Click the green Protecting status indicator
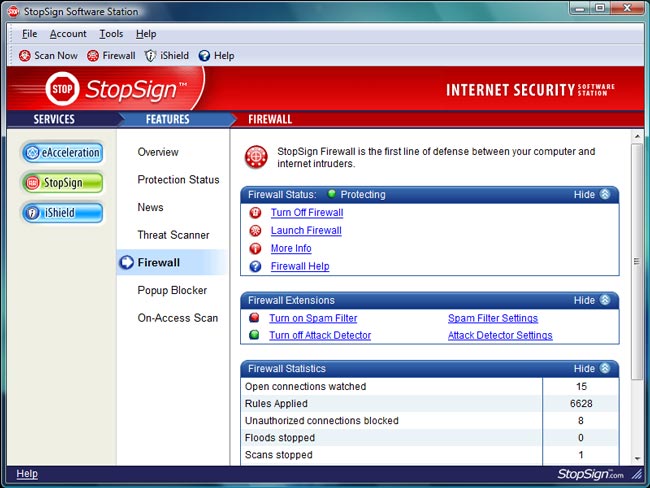This screenshot has height=488, width=650. click(x=332, y=194)
